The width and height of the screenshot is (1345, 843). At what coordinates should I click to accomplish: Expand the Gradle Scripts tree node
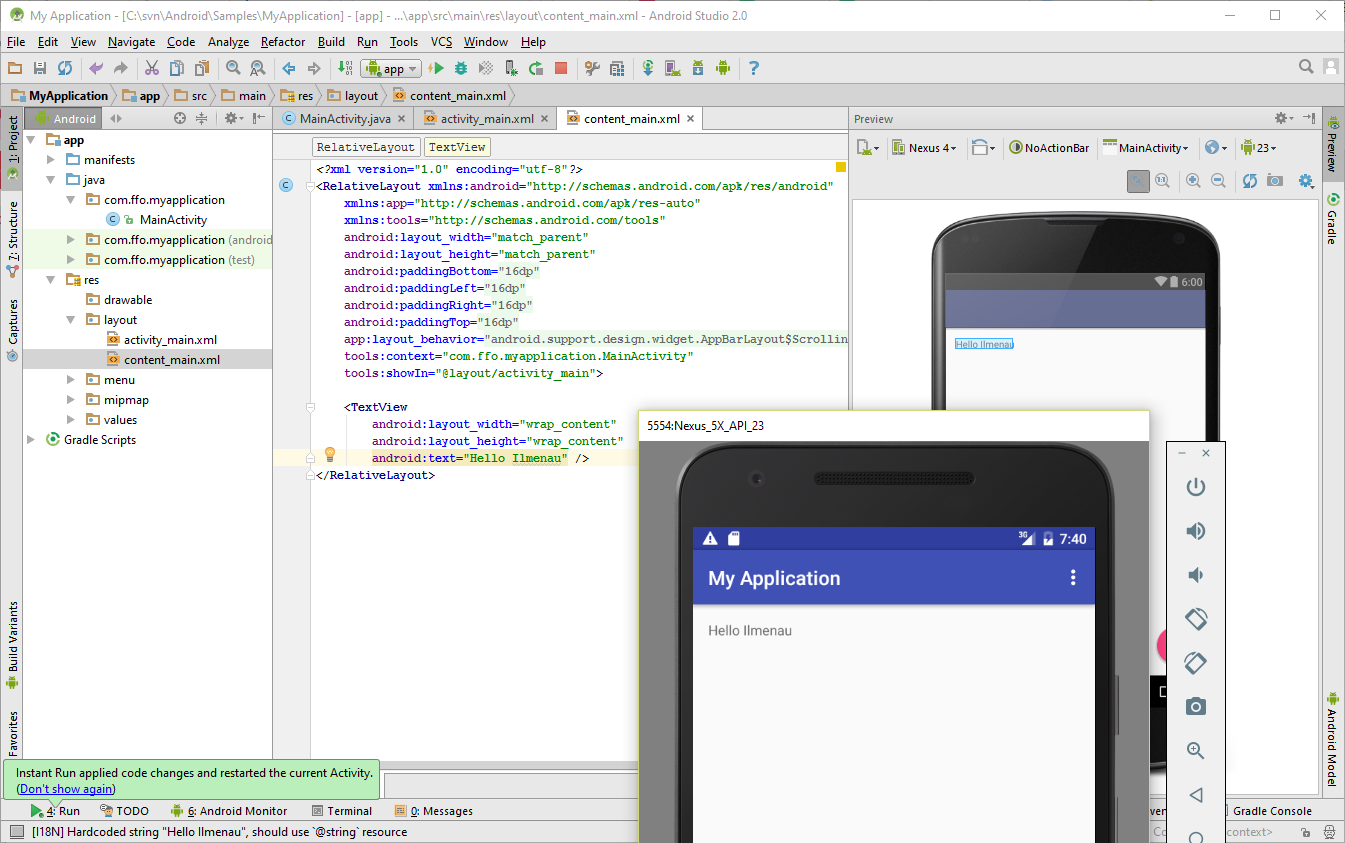coord(32,440)
